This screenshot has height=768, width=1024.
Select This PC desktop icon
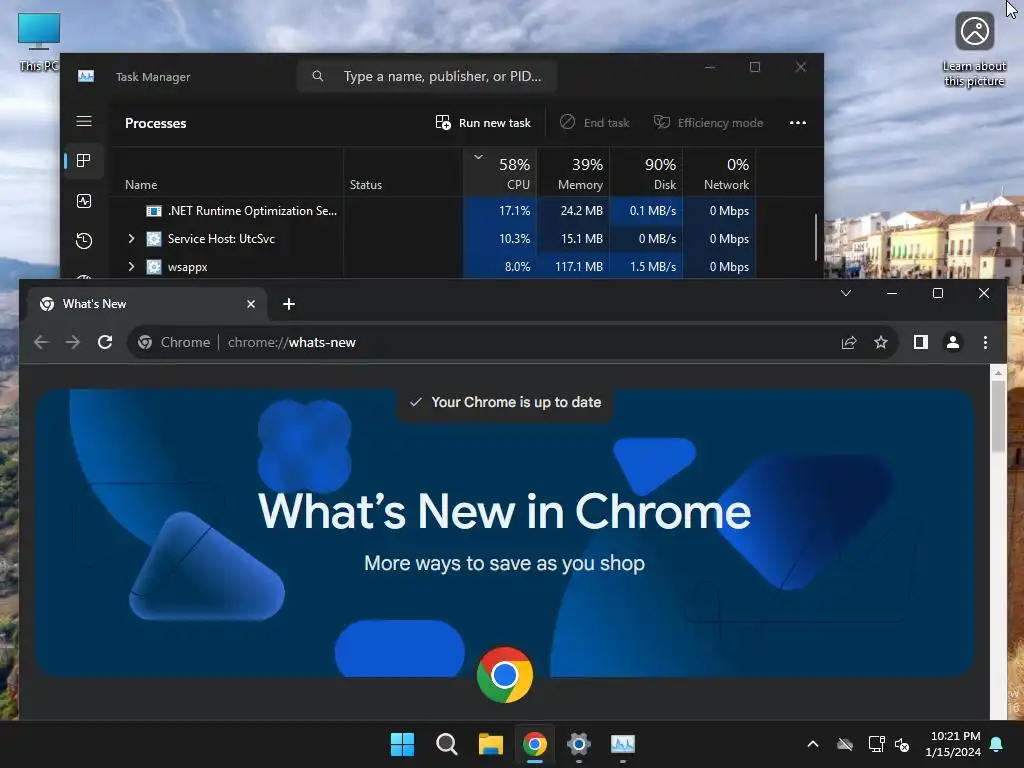point(39,42)
